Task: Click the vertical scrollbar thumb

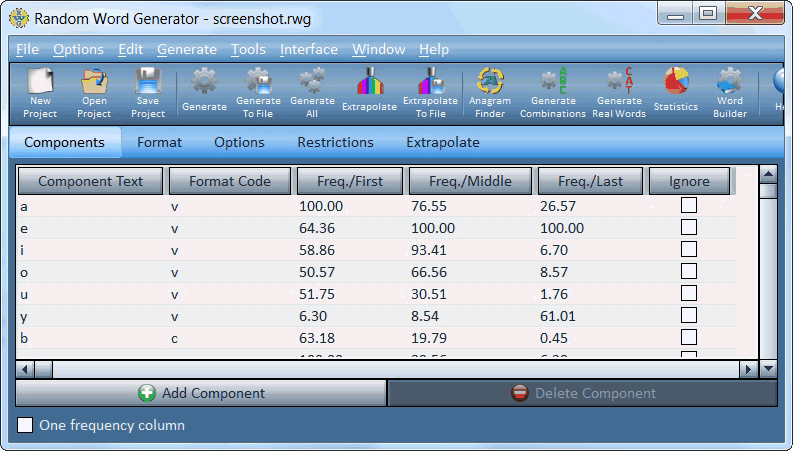Action: click(x=768, y=191)
